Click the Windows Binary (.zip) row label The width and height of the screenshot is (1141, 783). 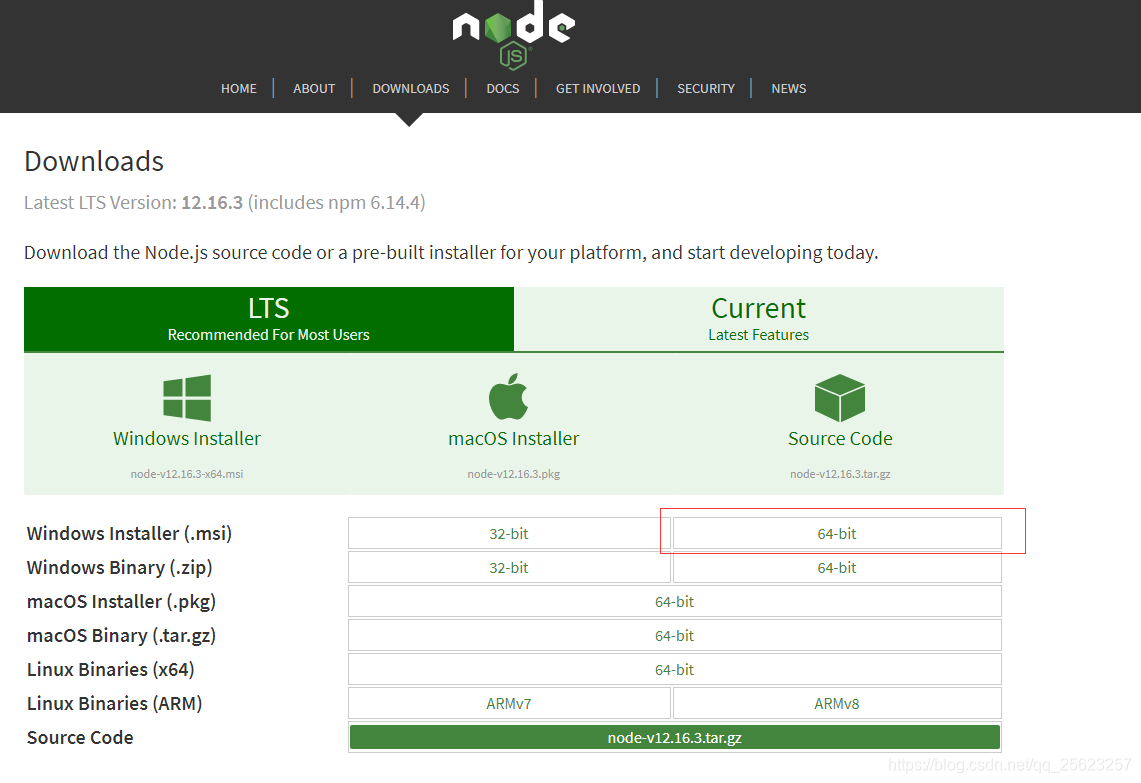point(119,568)
